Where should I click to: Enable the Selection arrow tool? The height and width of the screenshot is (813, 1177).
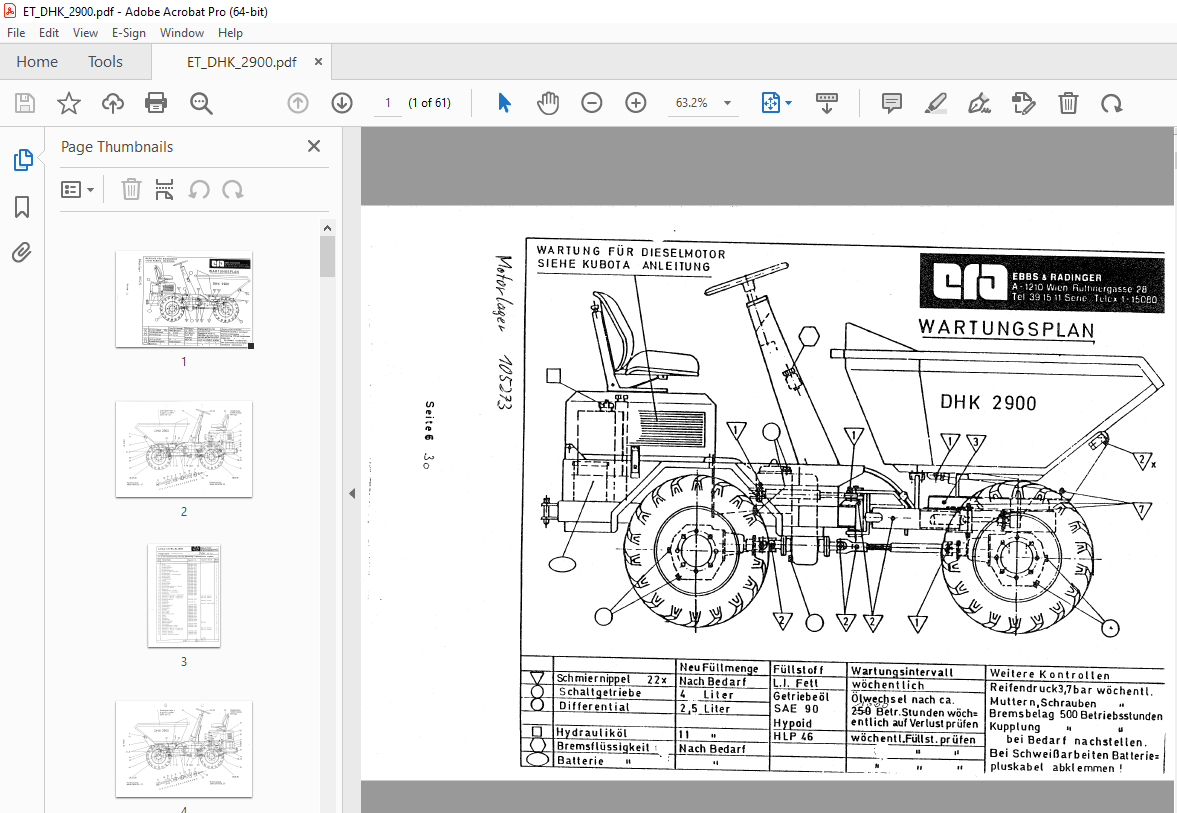[504, 102]
